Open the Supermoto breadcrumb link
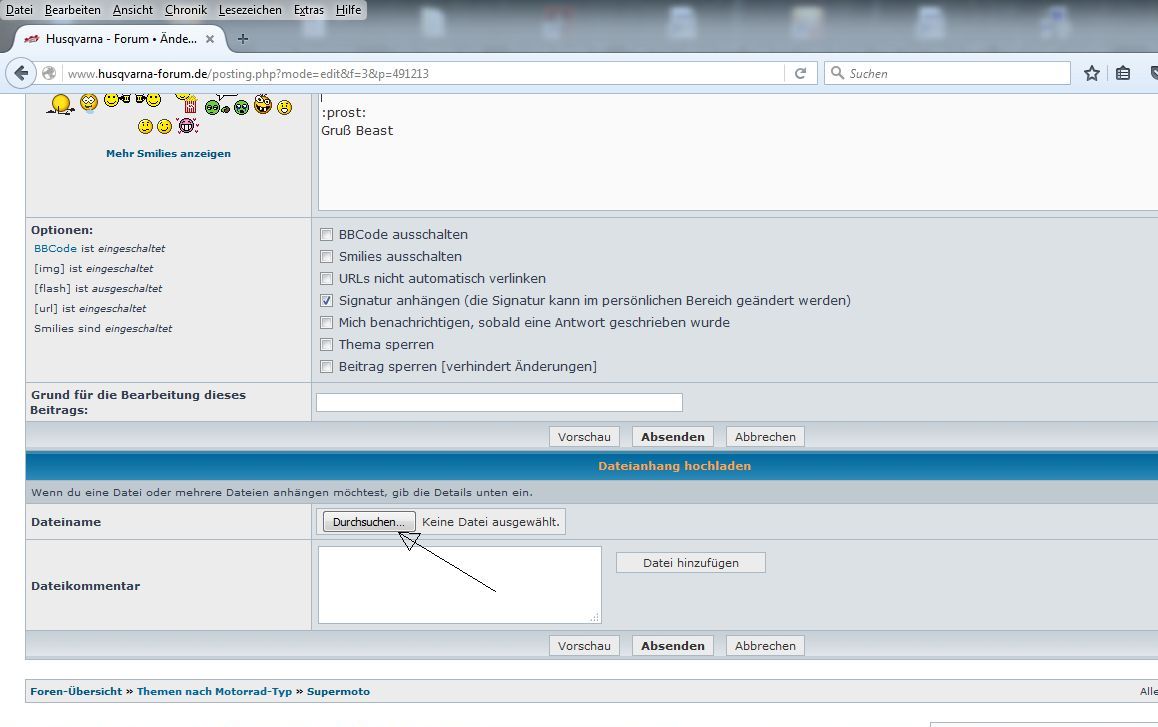 (338, 692)
